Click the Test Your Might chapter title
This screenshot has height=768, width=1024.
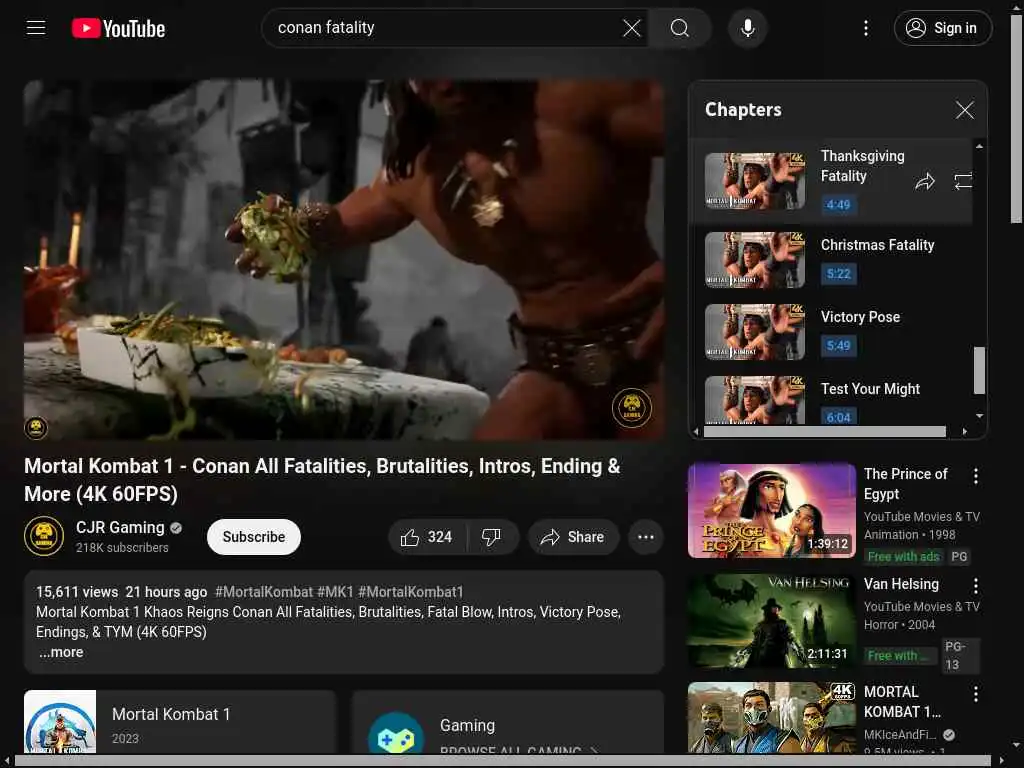(x=870, y=389)
